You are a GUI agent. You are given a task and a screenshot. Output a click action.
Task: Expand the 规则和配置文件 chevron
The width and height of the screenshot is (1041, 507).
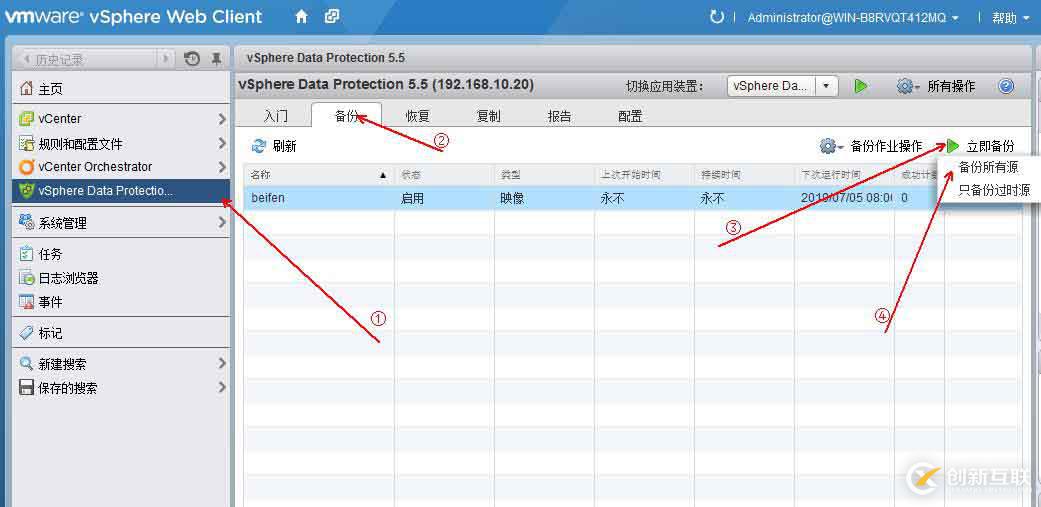click(222, 143)
